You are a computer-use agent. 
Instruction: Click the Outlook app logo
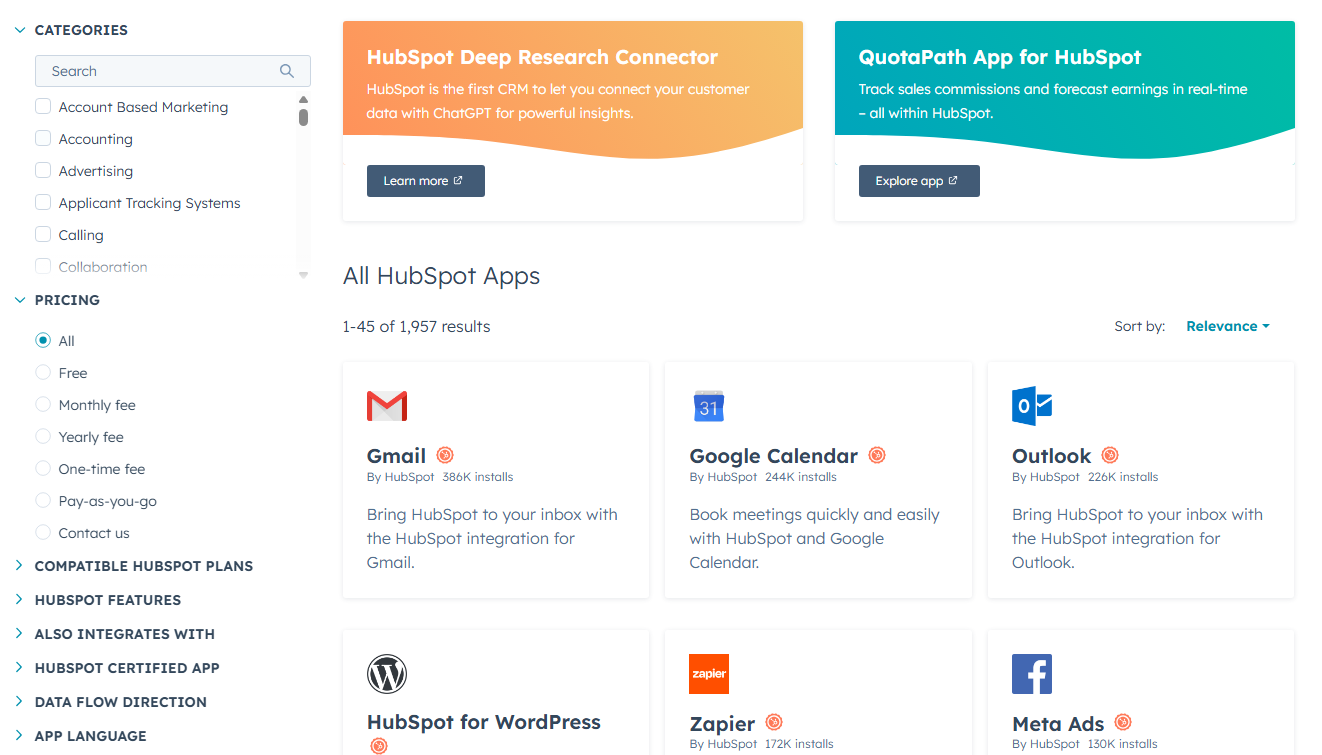coord(1032,406)
